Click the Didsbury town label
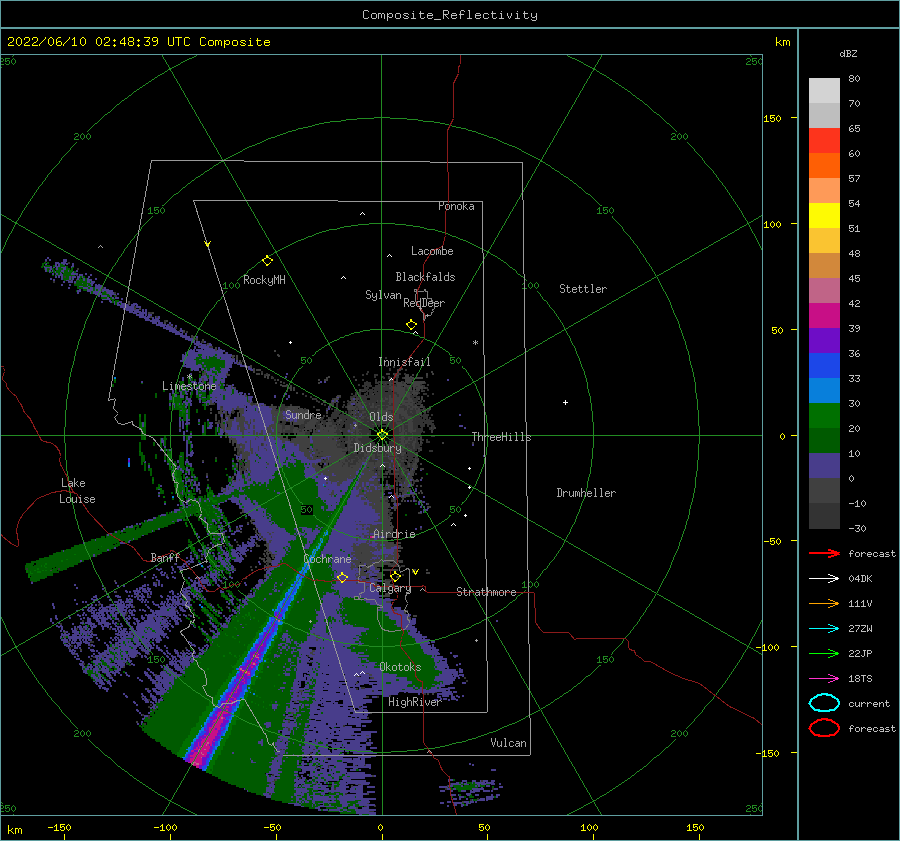900x841 pixels. (x=377, y=448)
